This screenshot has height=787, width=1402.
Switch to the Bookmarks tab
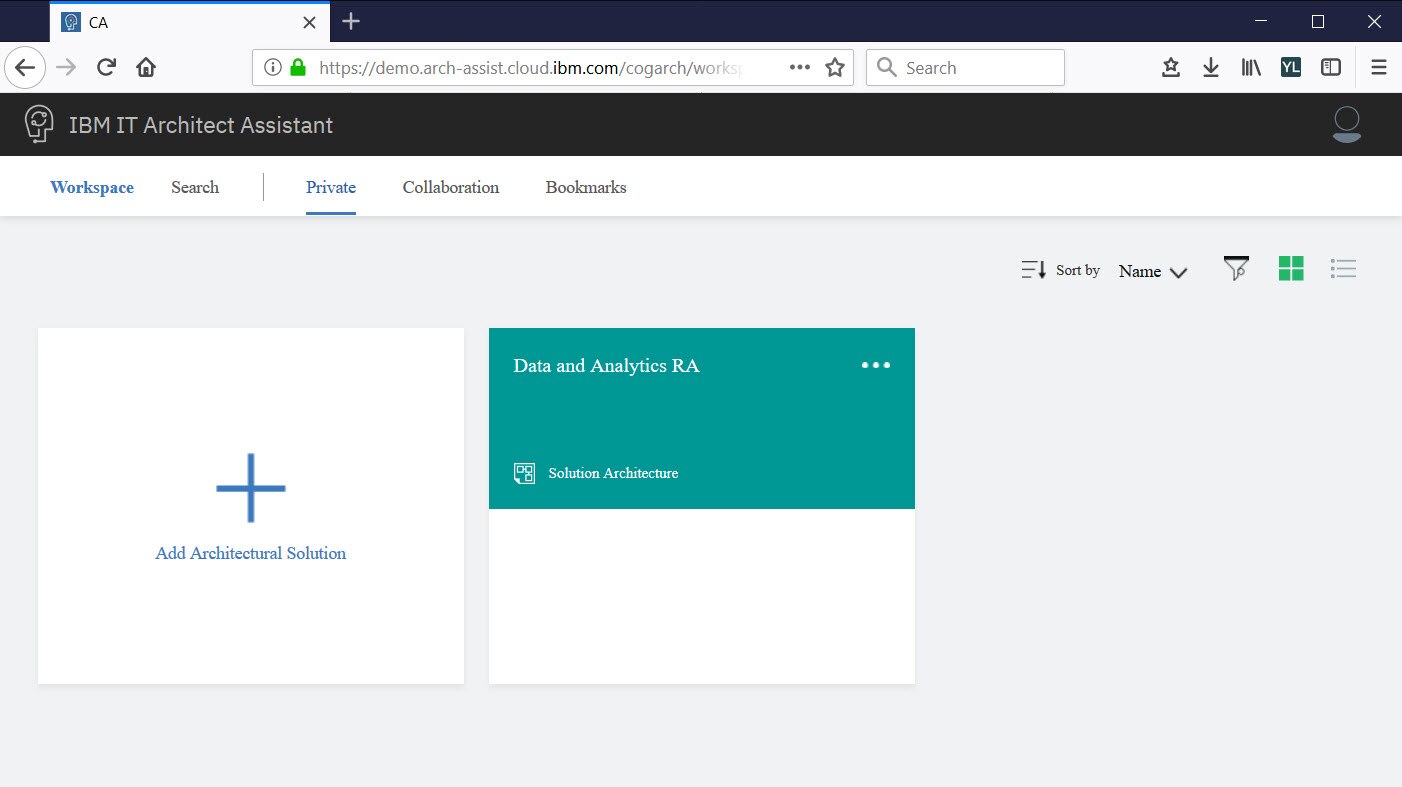[x=586, y=187]
